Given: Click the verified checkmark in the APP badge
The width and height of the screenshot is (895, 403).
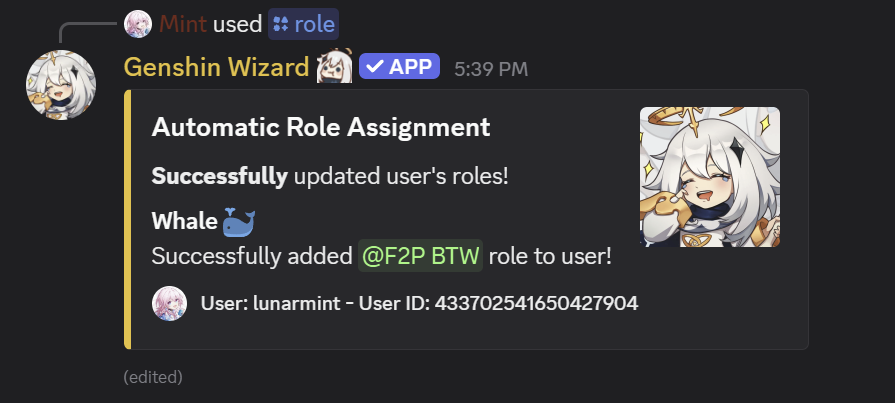Looking at the screenshot, I should 374,68.
